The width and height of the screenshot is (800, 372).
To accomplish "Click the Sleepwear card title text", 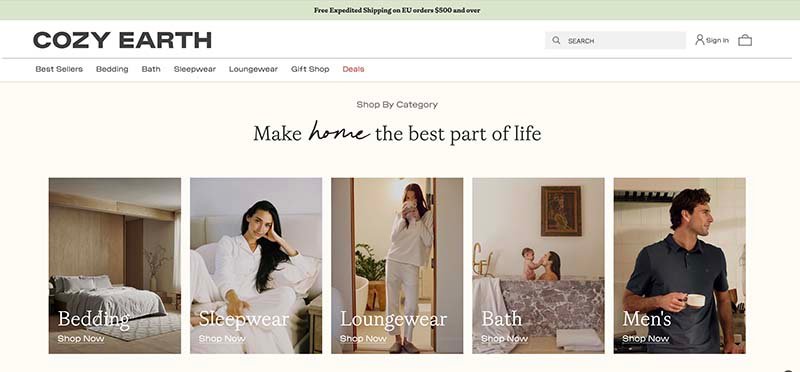I will tap(244, 319).
